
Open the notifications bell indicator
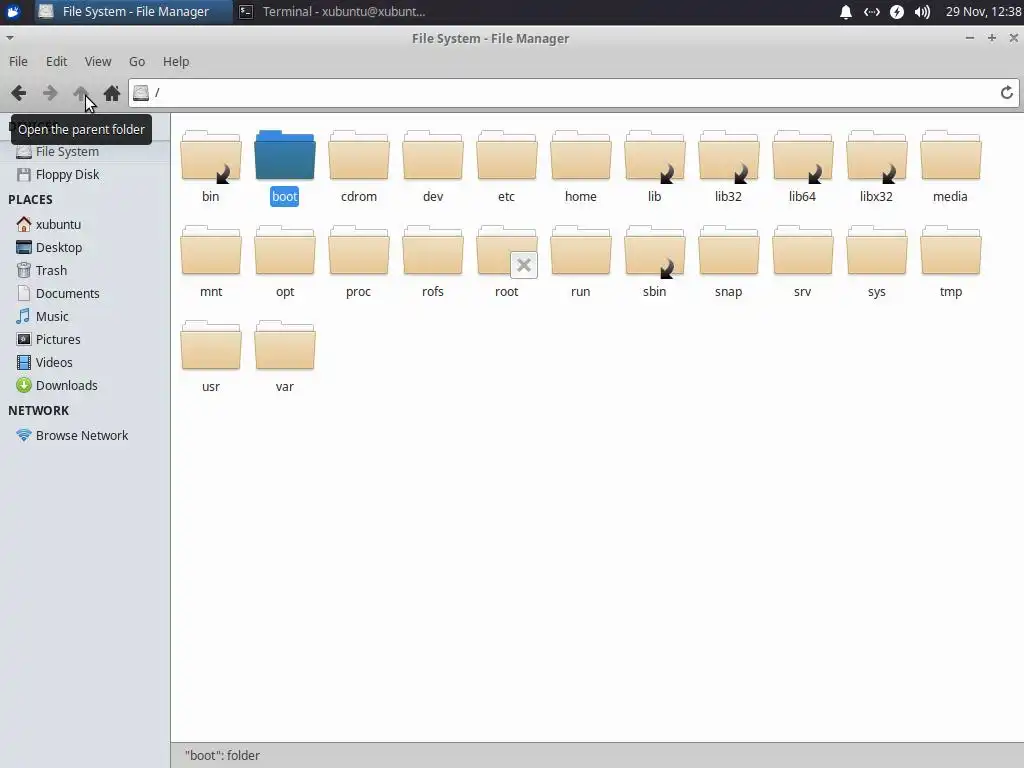tap(846, 12)
